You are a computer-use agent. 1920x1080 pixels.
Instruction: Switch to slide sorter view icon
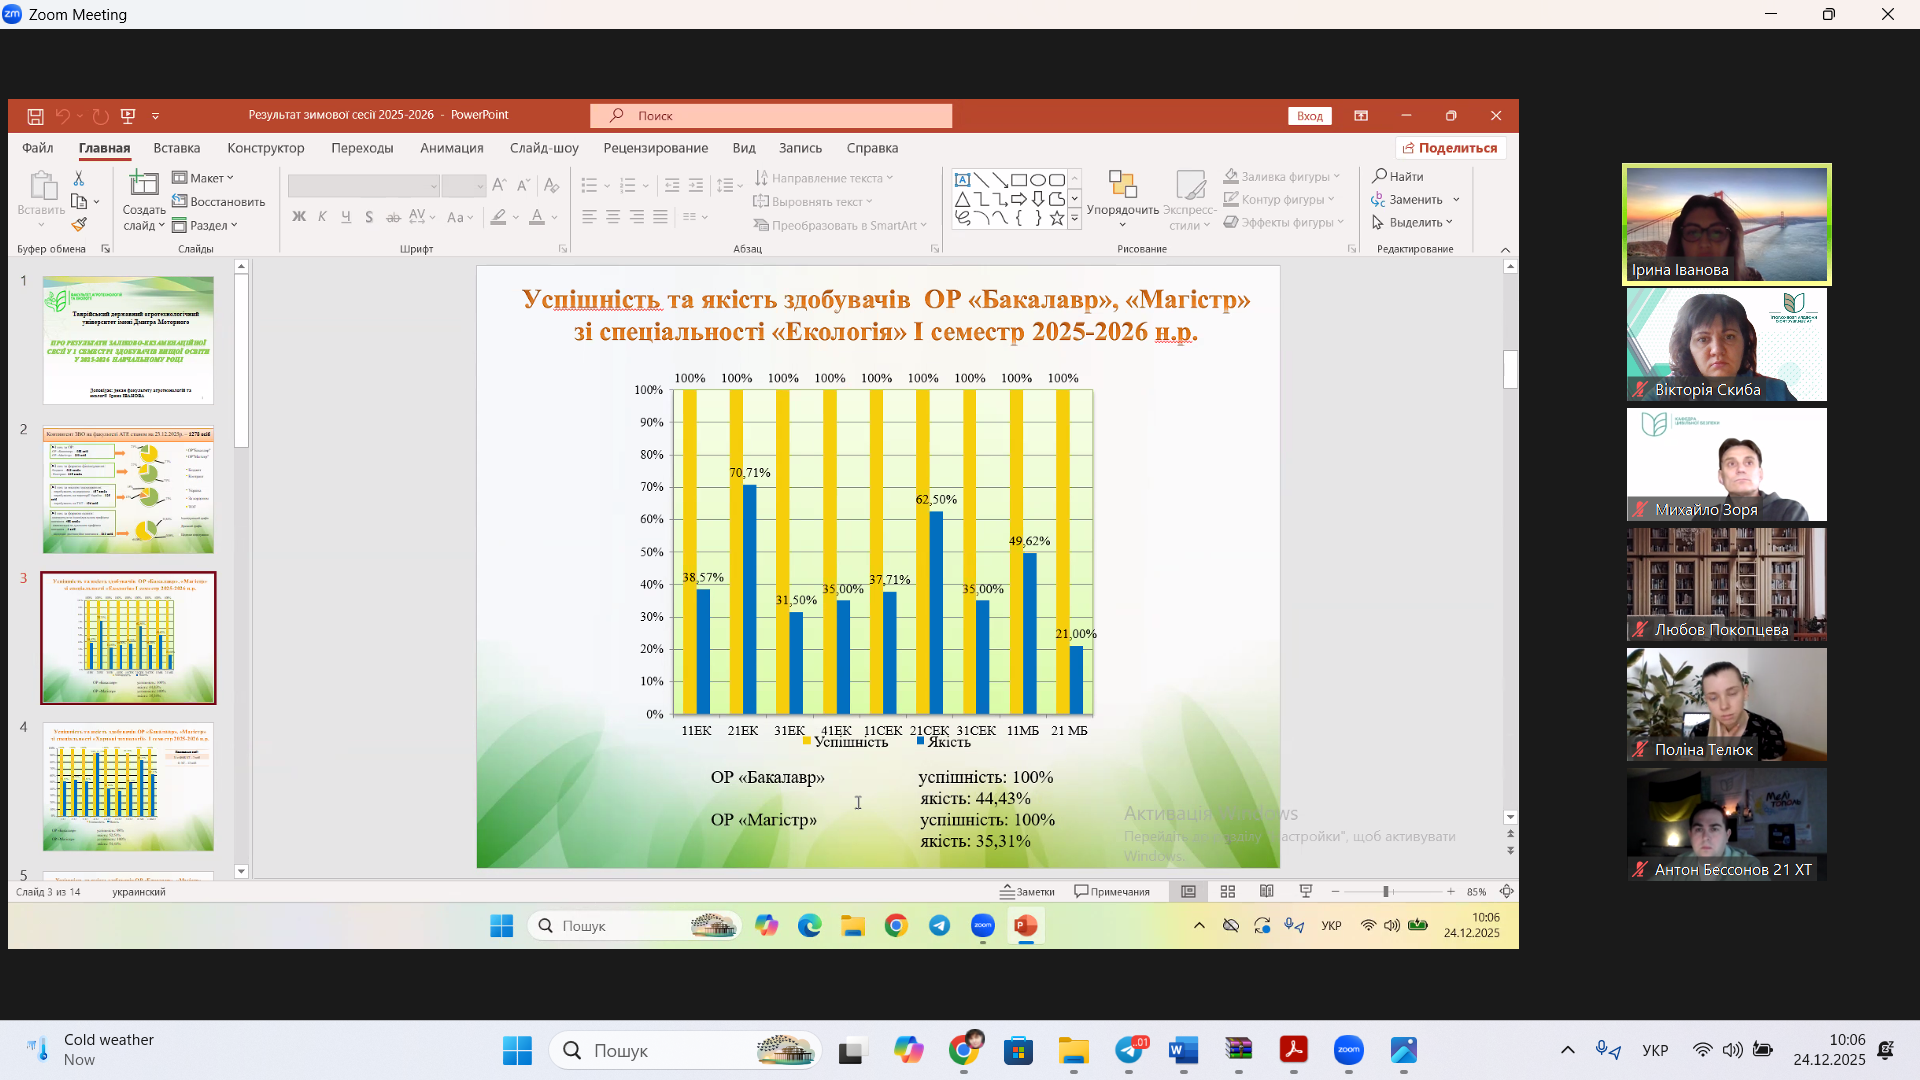pyautogui.click(x=1228, y=891)
